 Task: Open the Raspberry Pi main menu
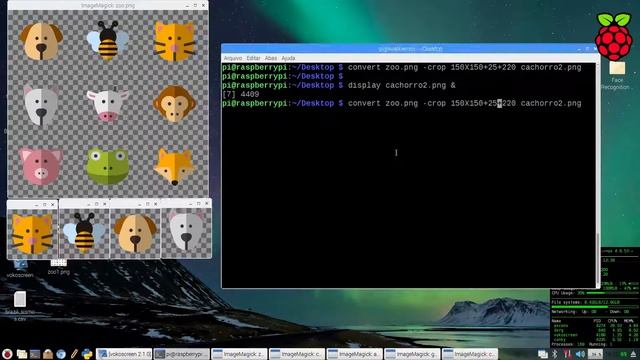(7, 354)
